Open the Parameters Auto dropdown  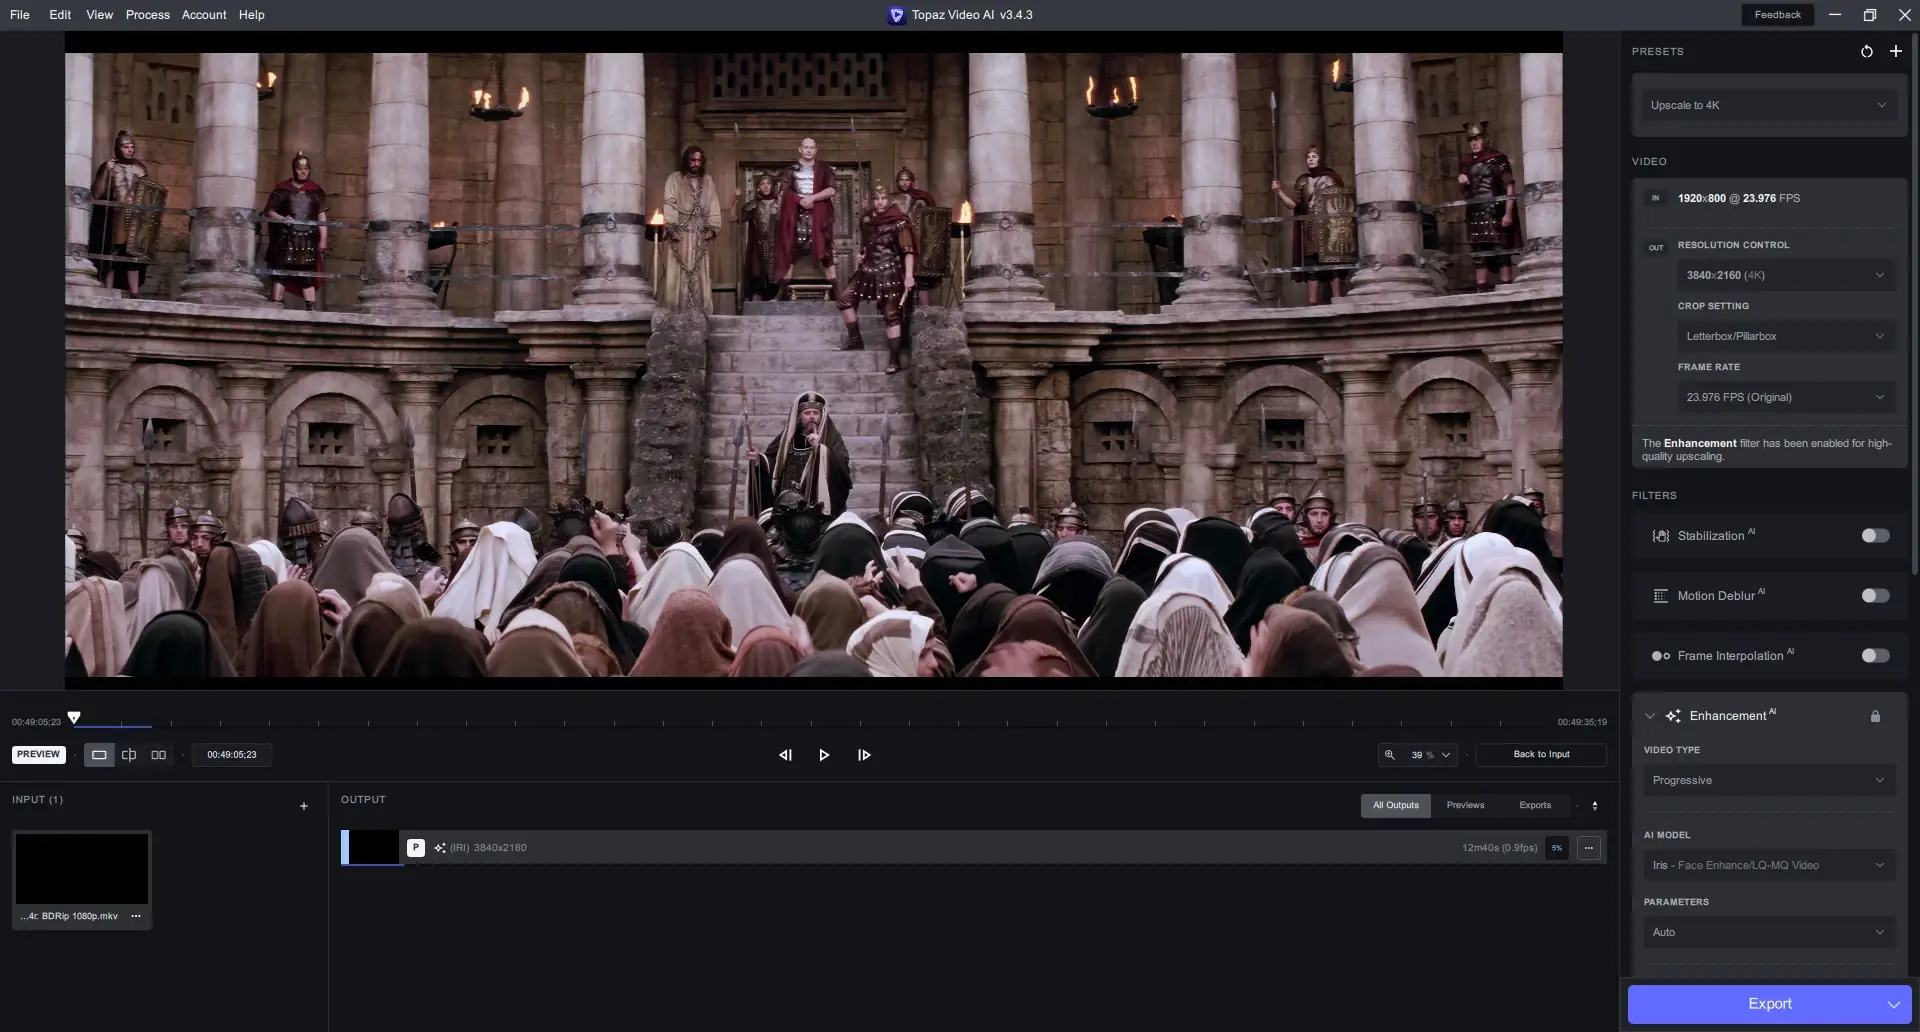point(1769,932)
